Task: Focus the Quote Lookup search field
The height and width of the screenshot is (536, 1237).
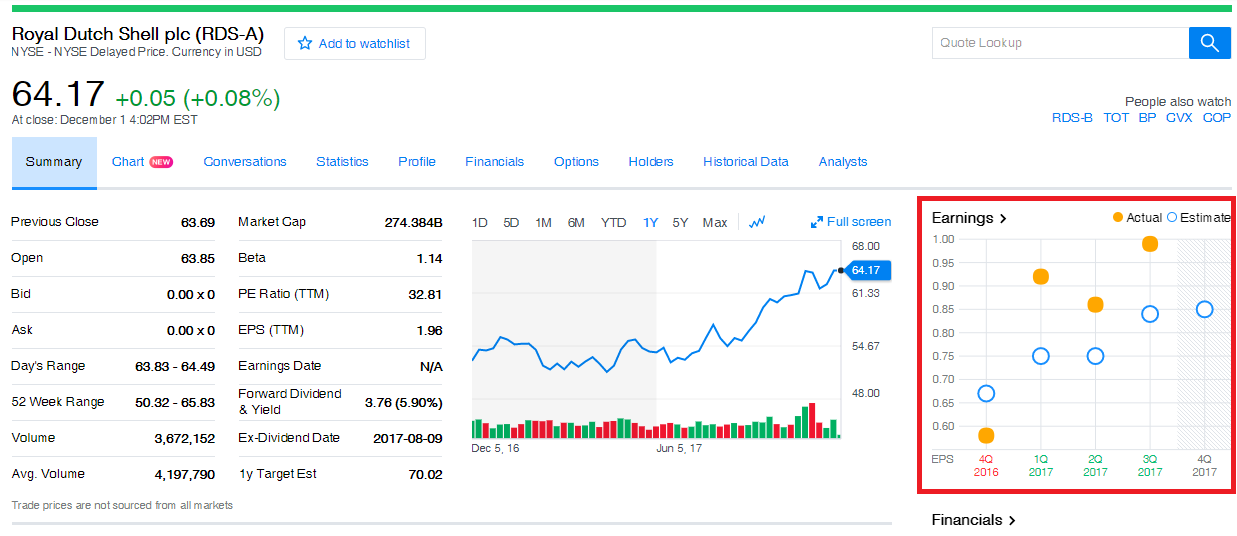Action: pos(1060,43)
